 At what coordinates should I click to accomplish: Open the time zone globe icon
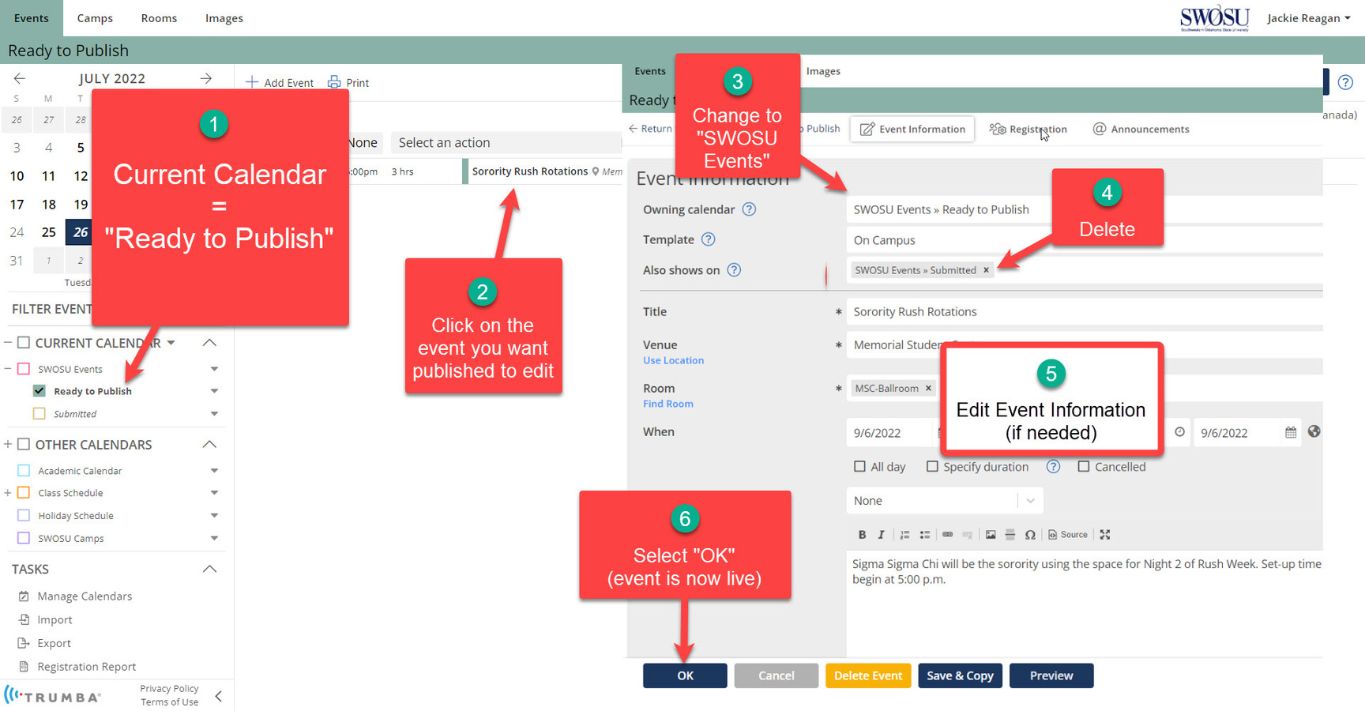tap(1314, 432)
